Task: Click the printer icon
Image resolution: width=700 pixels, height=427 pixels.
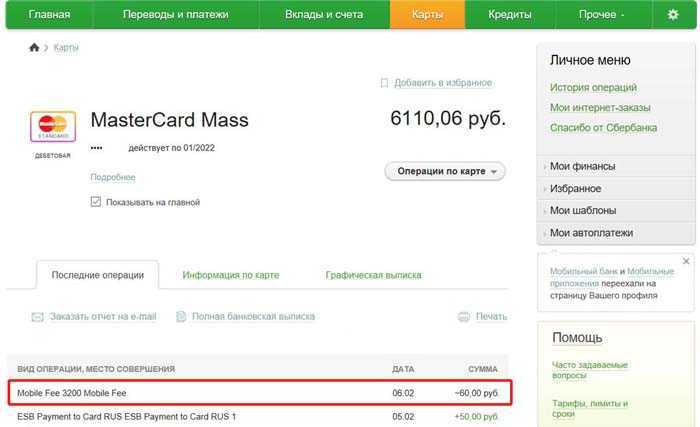Action: [x=464, y=317]
